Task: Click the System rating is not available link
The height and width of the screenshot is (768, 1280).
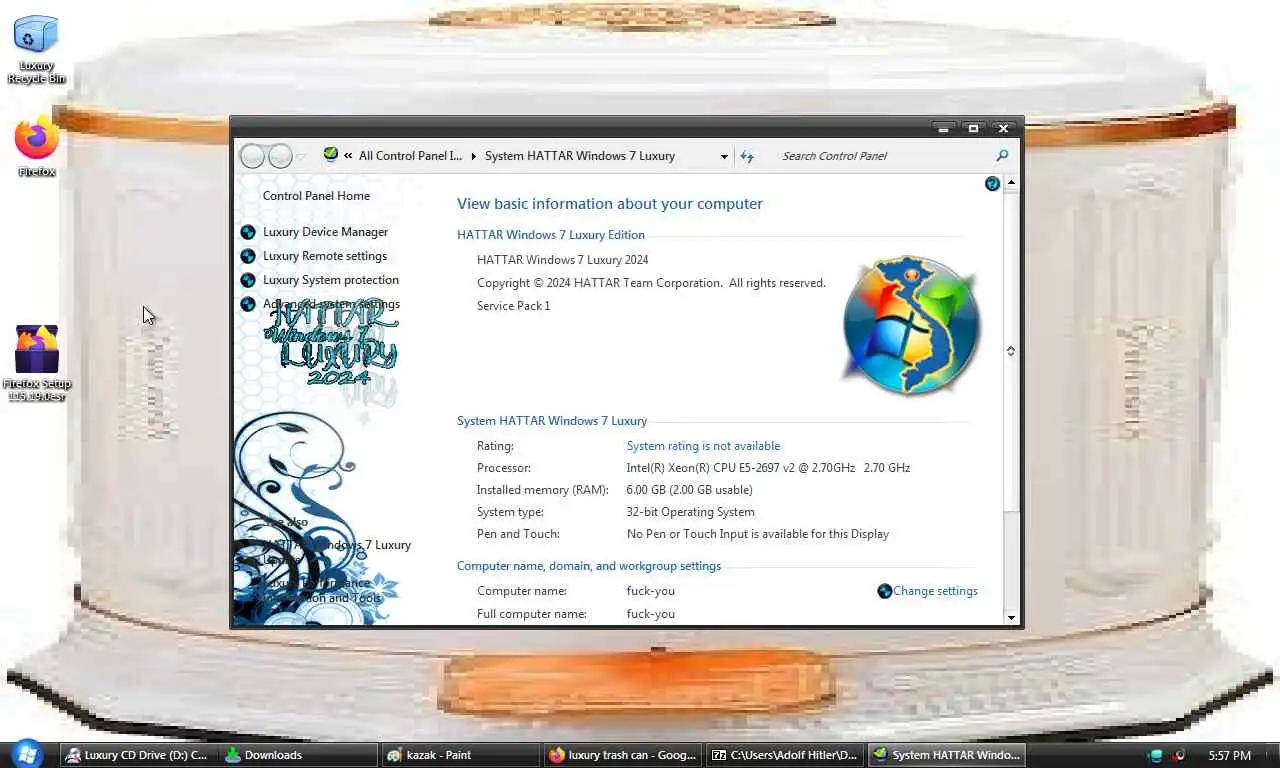Action: 703,446
